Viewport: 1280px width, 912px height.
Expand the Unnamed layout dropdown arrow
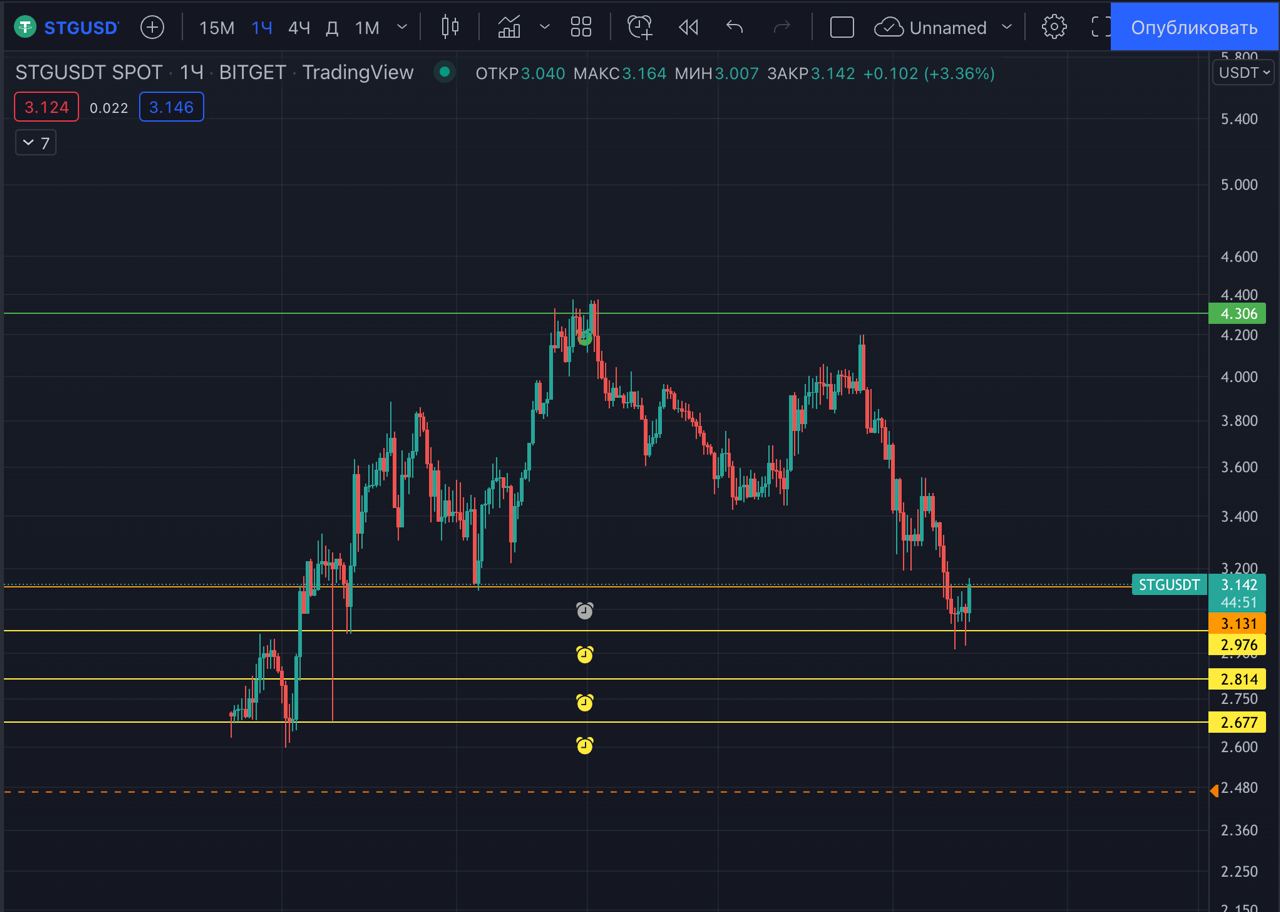1006,27
